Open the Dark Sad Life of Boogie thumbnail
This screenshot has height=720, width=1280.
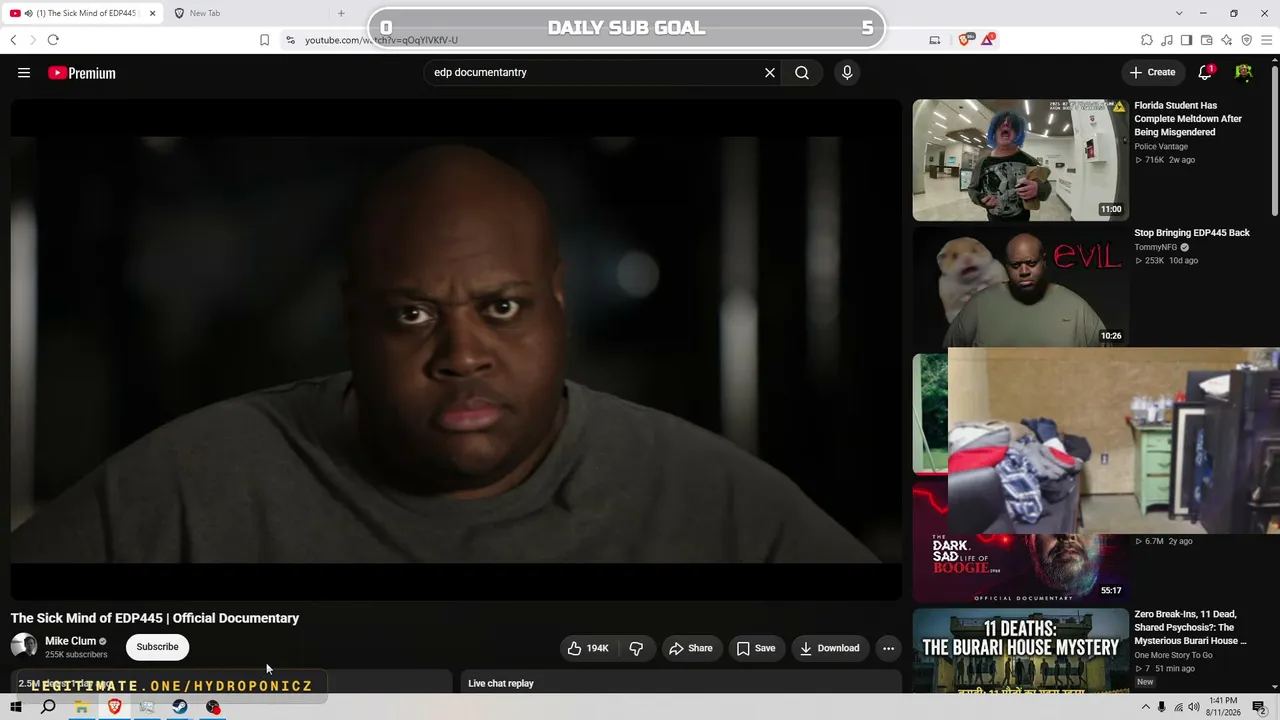[x=1020, y=567]
